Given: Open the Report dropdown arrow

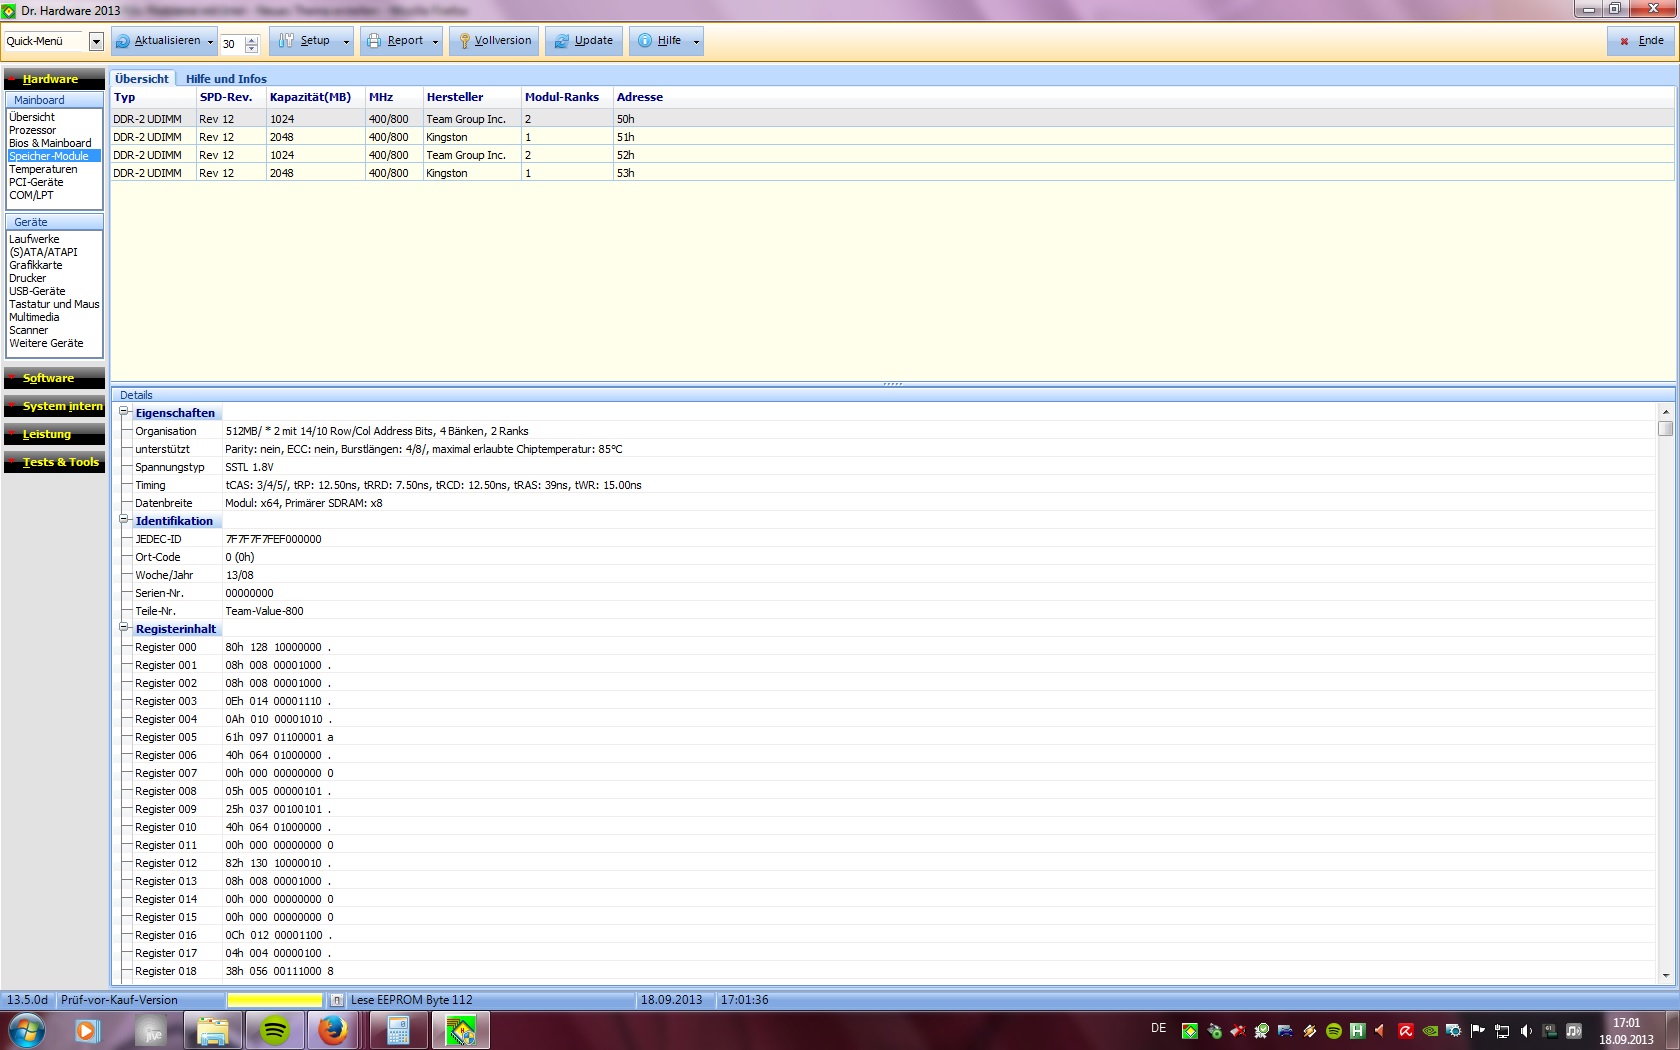Looking at the screenshot, I should [435, 42].
